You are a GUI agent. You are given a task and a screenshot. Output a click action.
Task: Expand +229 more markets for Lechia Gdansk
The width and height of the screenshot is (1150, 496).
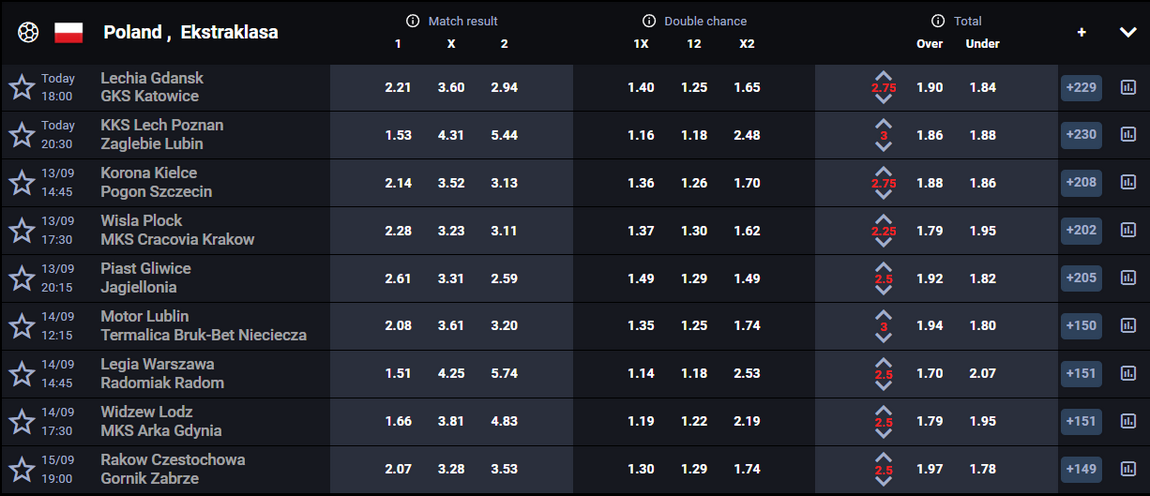1081,88
